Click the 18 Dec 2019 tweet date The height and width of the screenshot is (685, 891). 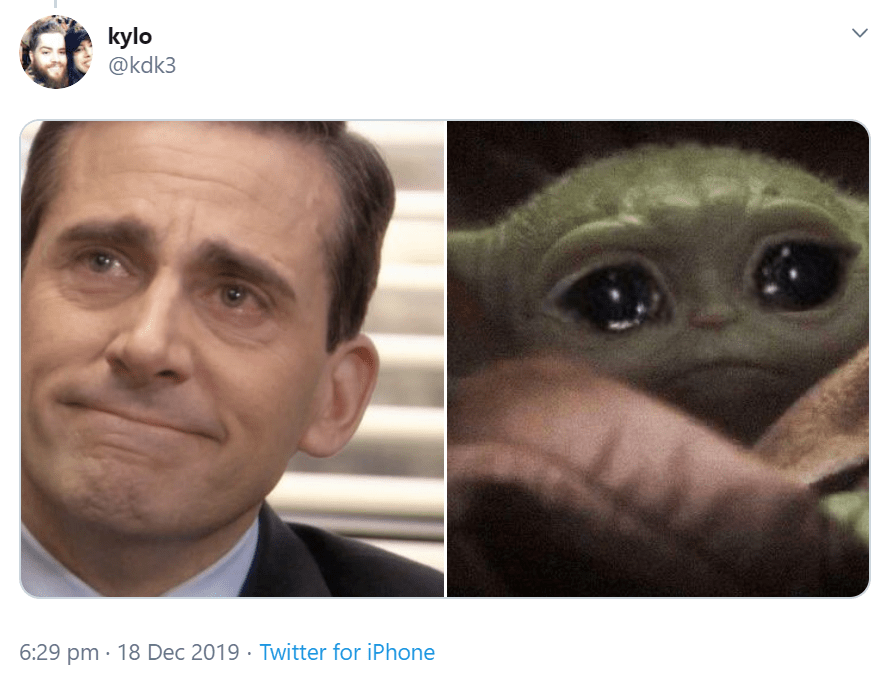click(x=178, y=653)
